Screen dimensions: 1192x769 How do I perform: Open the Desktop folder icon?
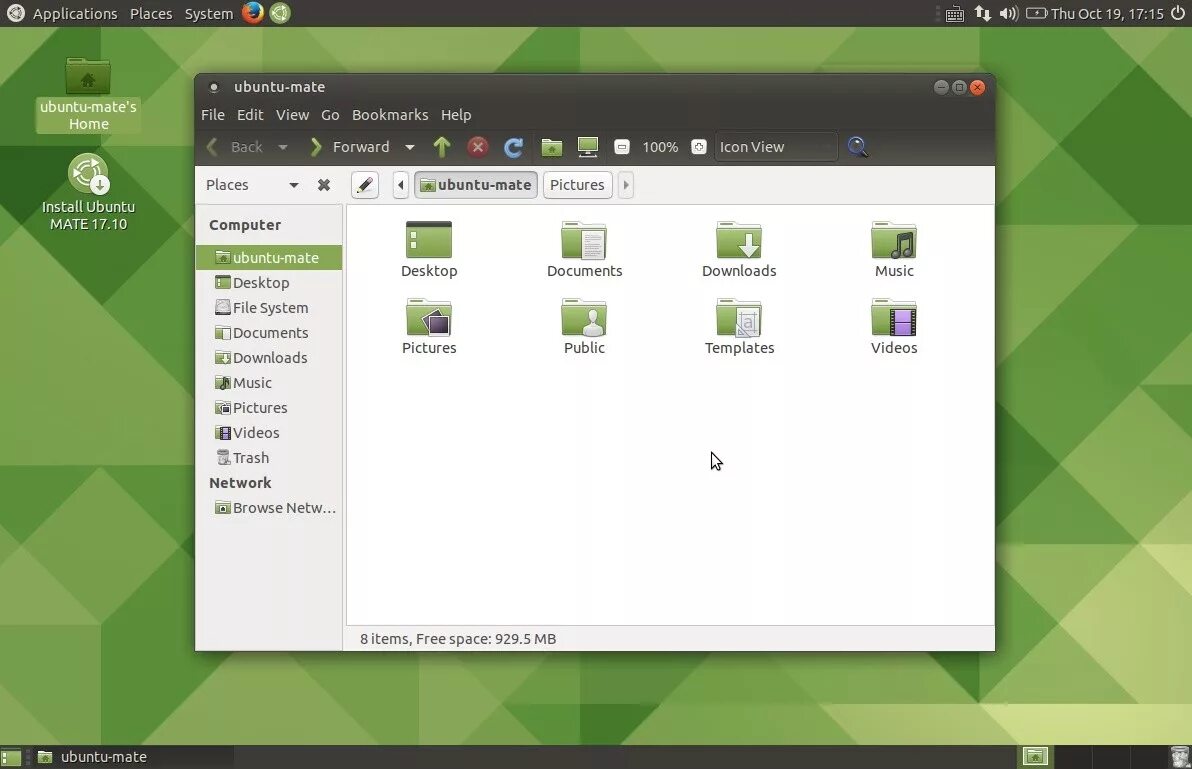tap(429, 250)
